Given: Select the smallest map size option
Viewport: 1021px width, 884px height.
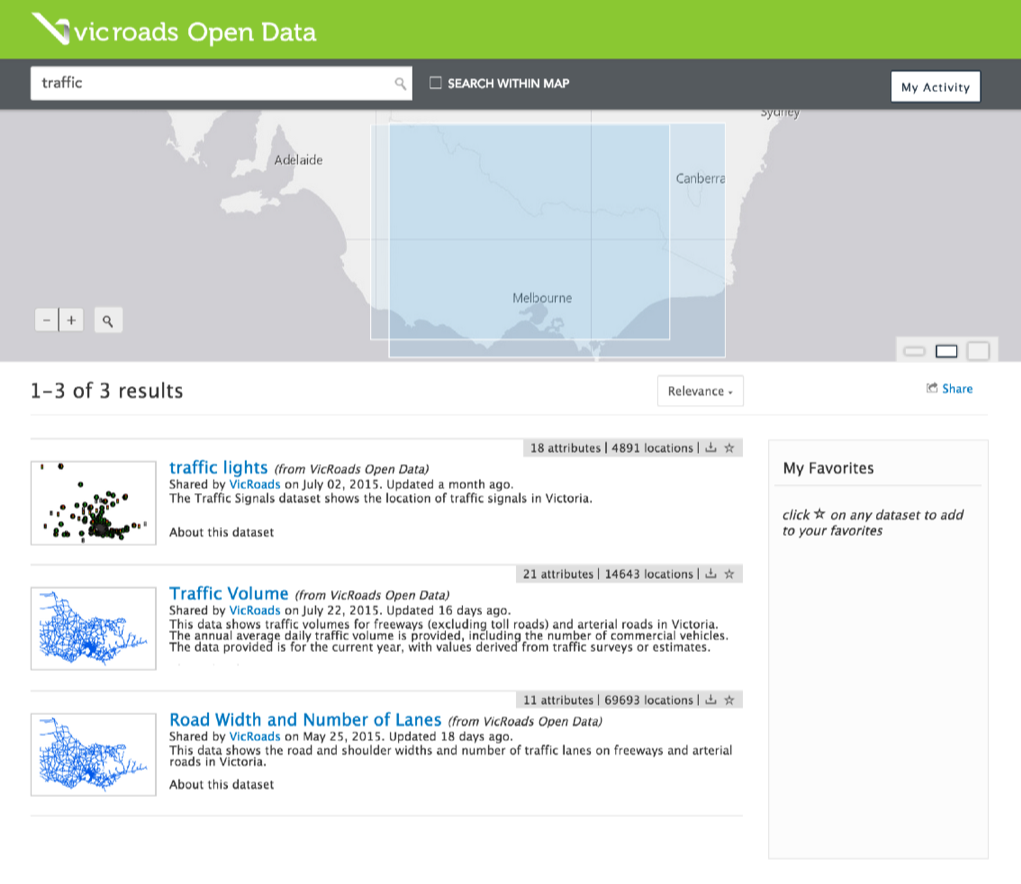Looking at the screenshot, I should 914,352.
